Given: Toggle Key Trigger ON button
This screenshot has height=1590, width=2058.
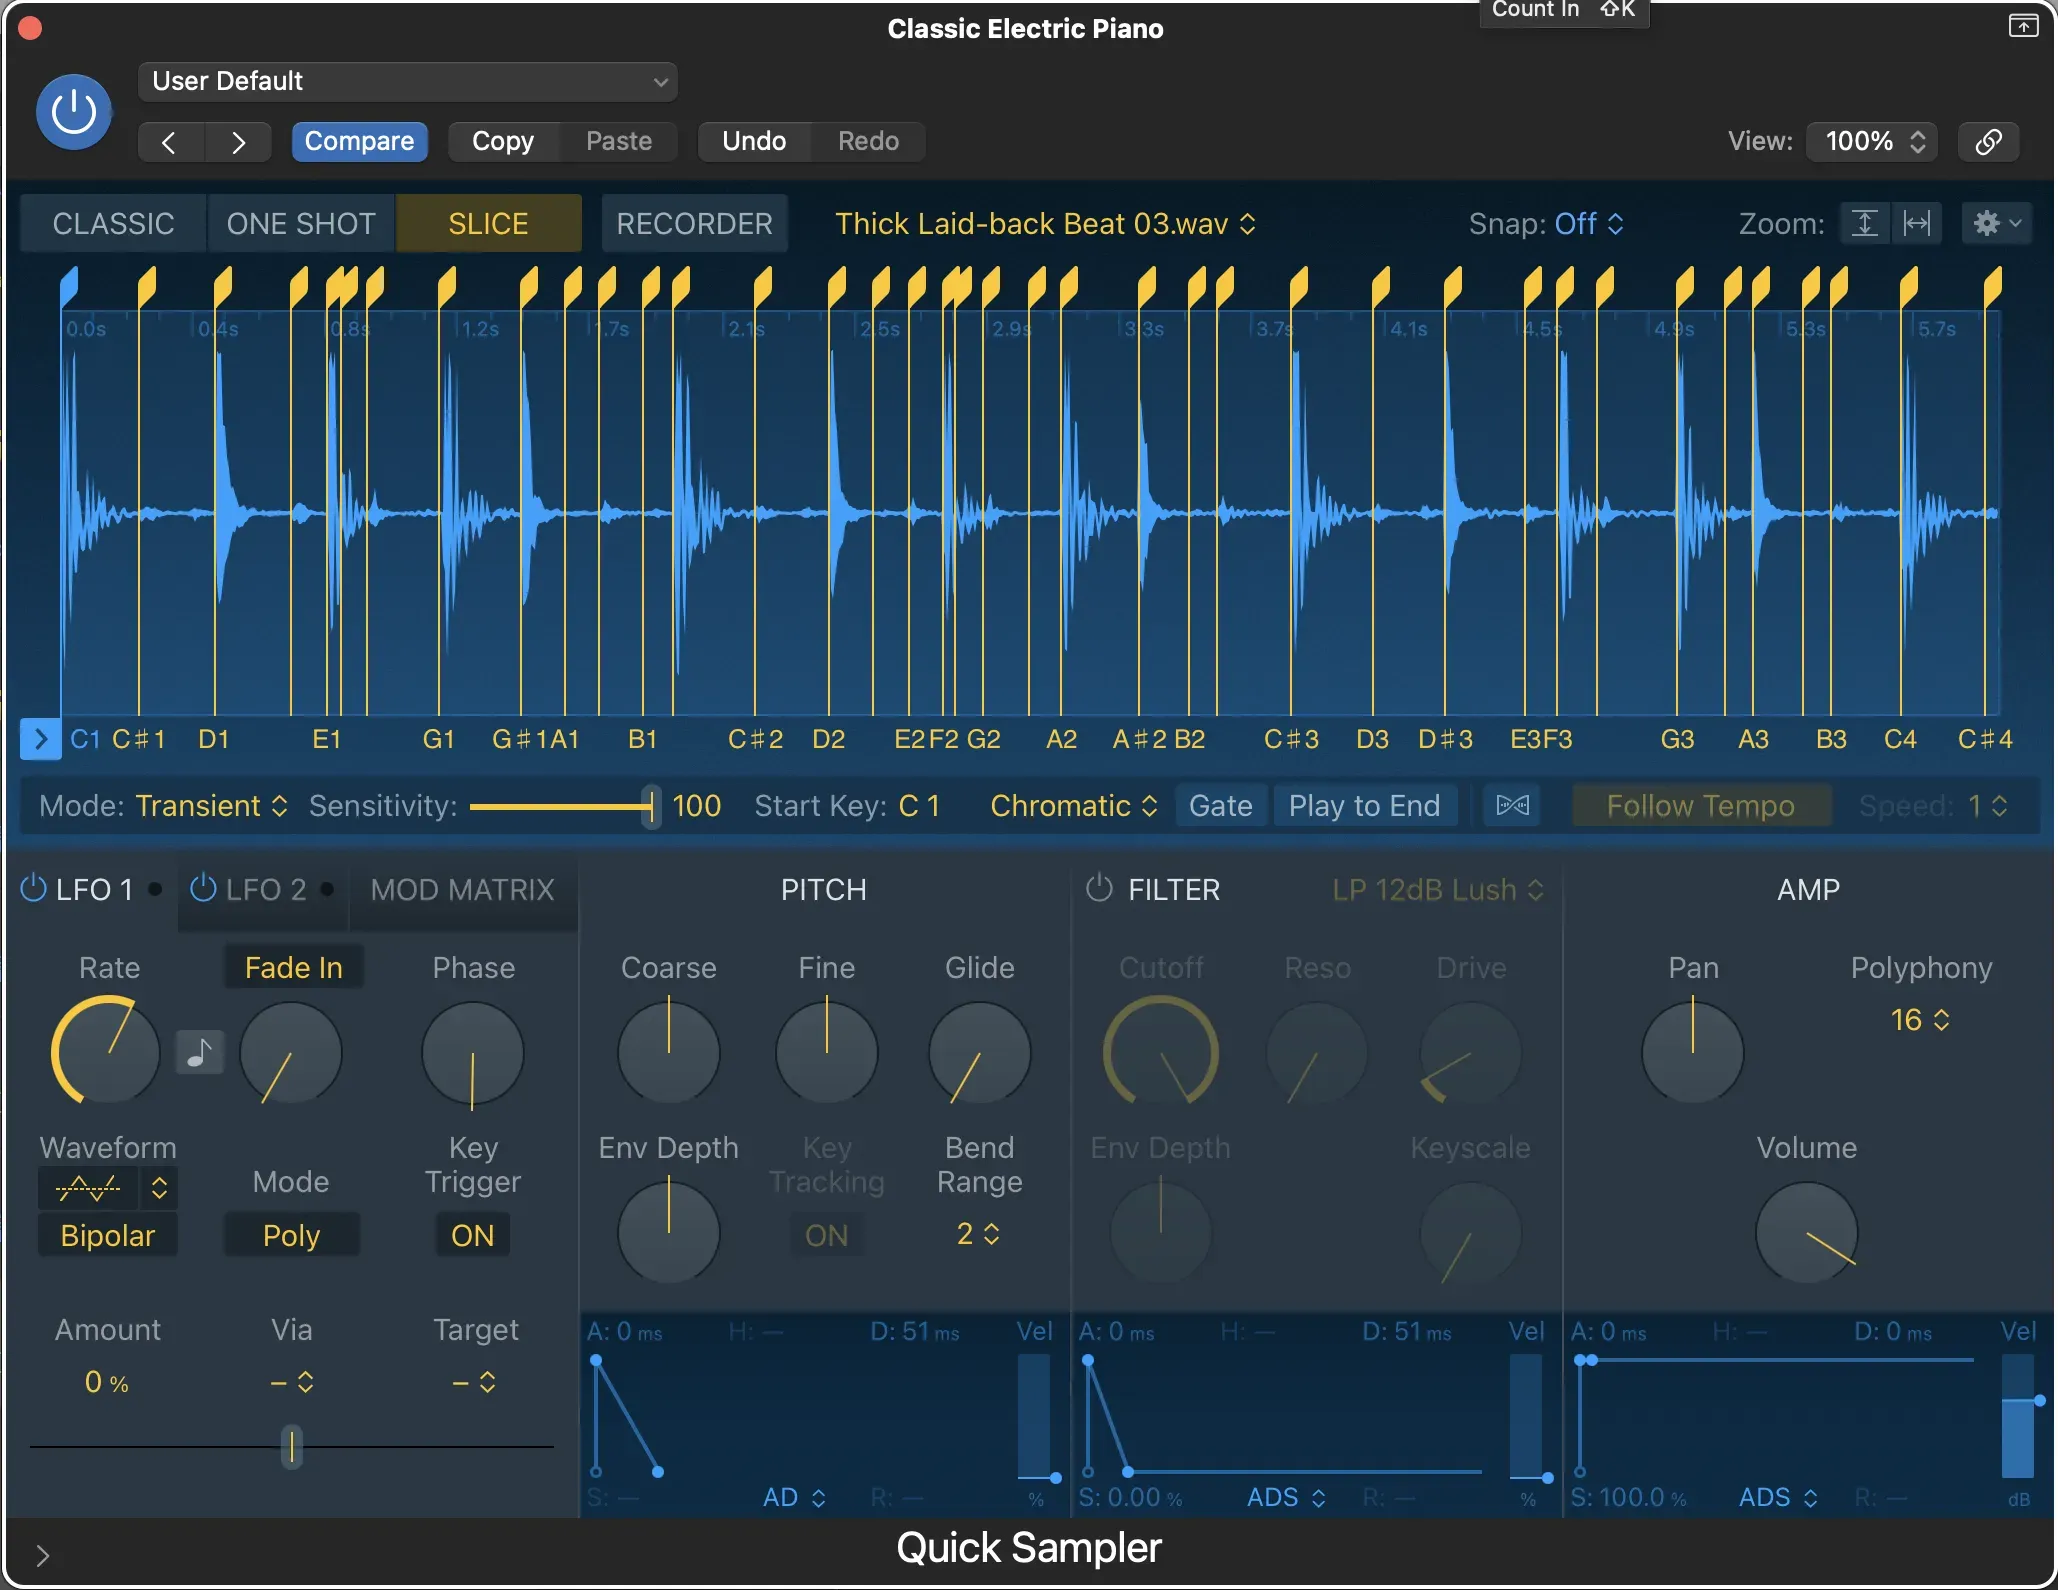Looking at the screenshot, I should point(473,1235).
